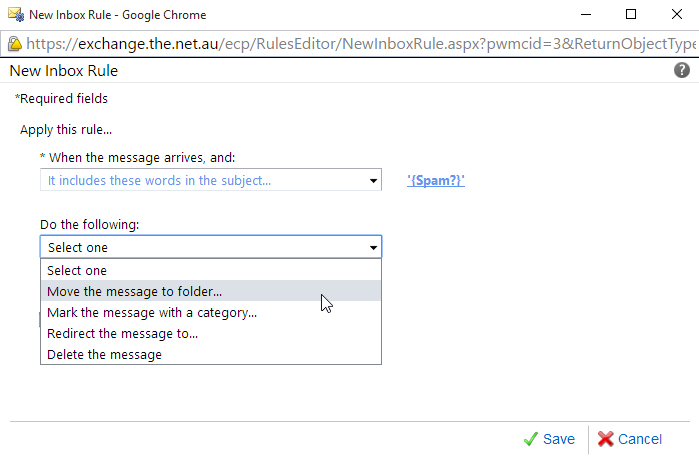
Task: Select 'Delete the message' option
Action: pyautogui.click(x=211, y=354)
